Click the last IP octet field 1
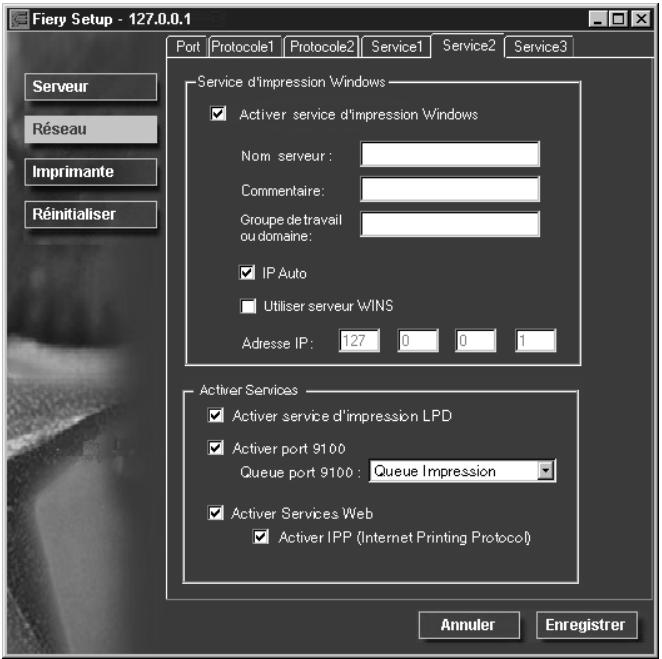 [535, 341]
